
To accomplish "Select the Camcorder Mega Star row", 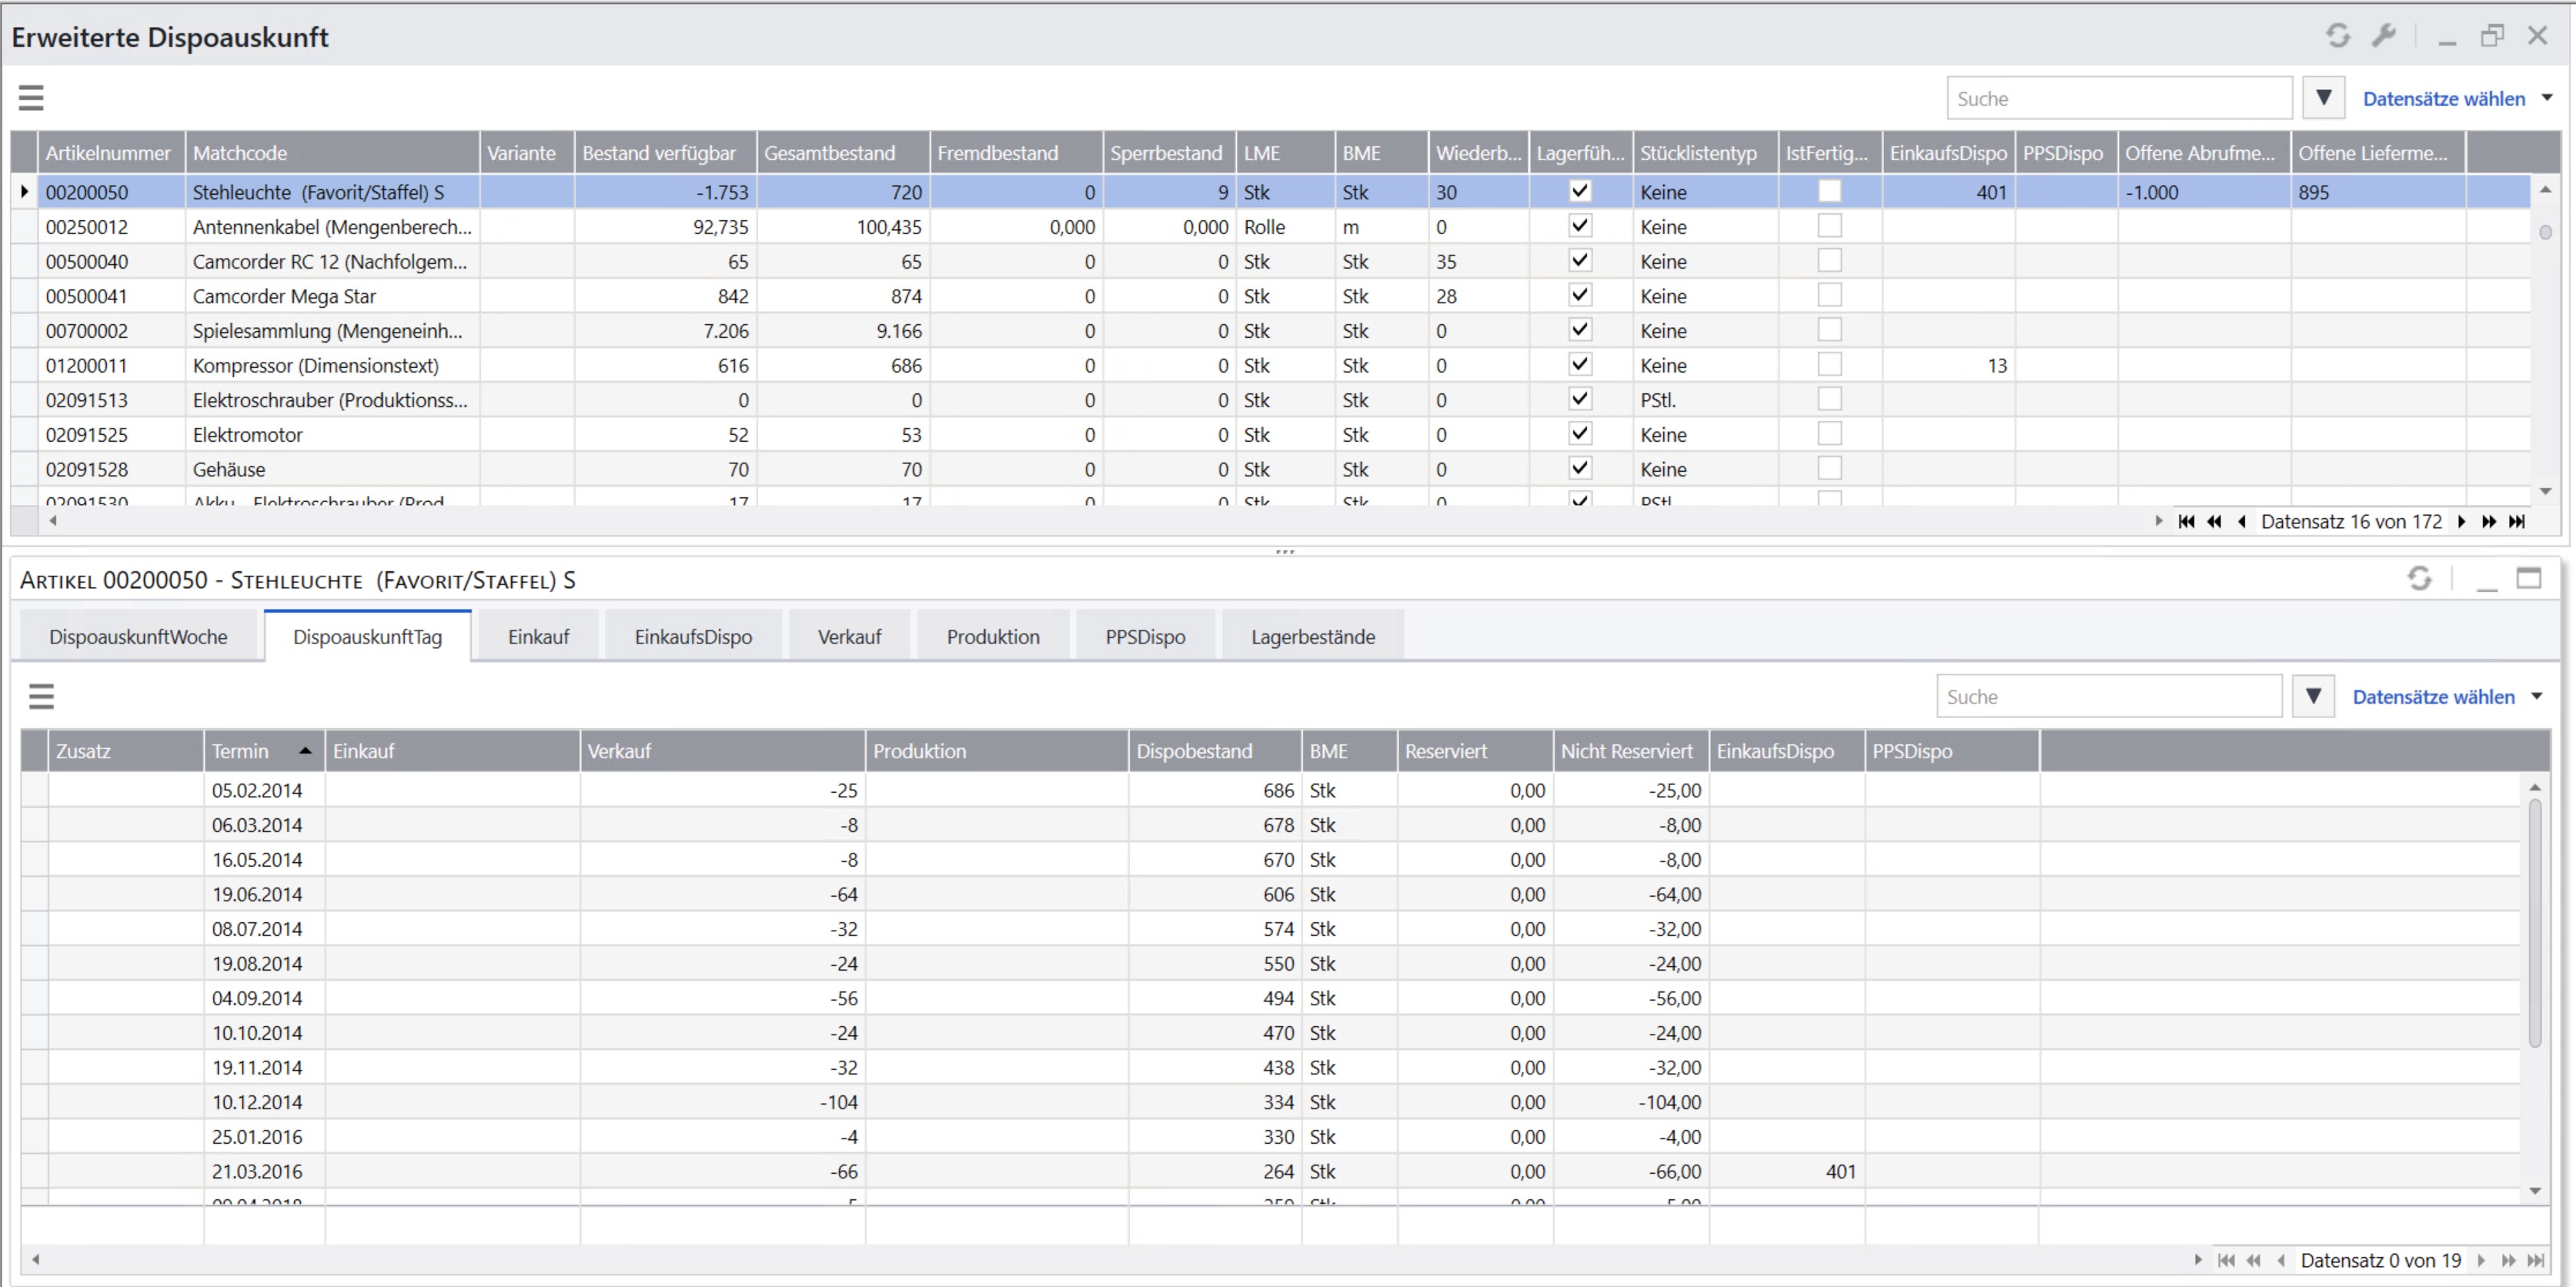I will pyautogui.click(x=284, y=296).
